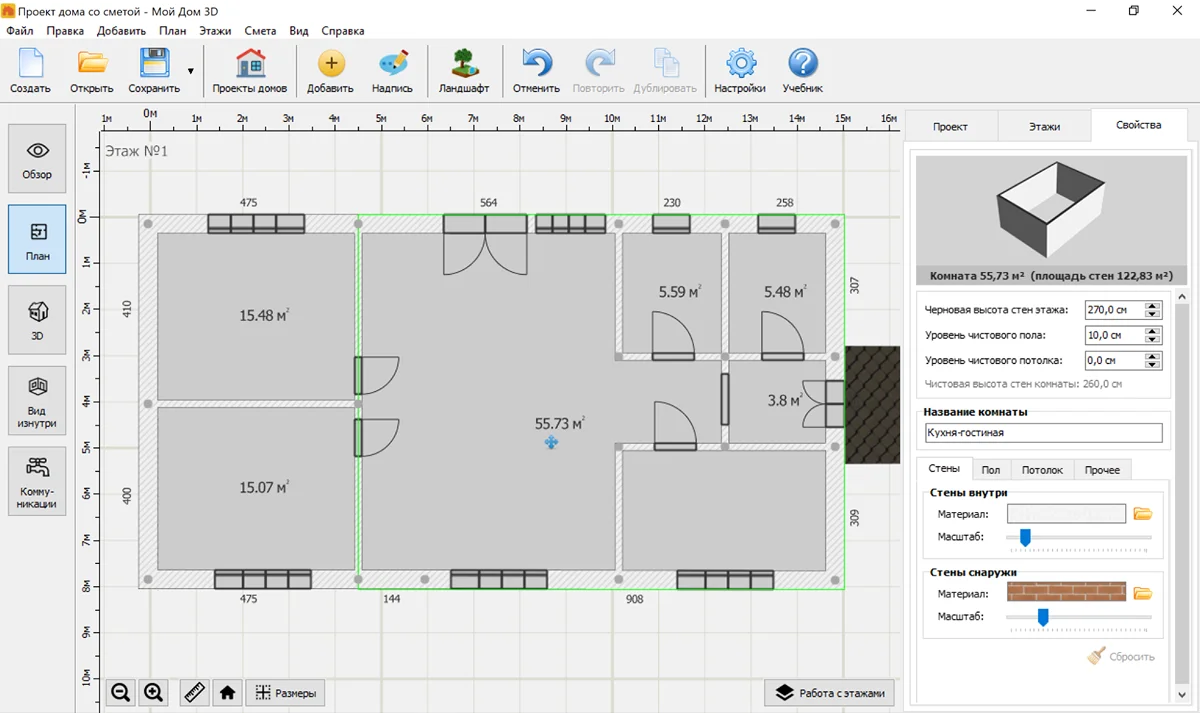Viewport: 1200px width, 713px height.
Task: Switch to the 3D view mode
Action: [x=37, y=320]
